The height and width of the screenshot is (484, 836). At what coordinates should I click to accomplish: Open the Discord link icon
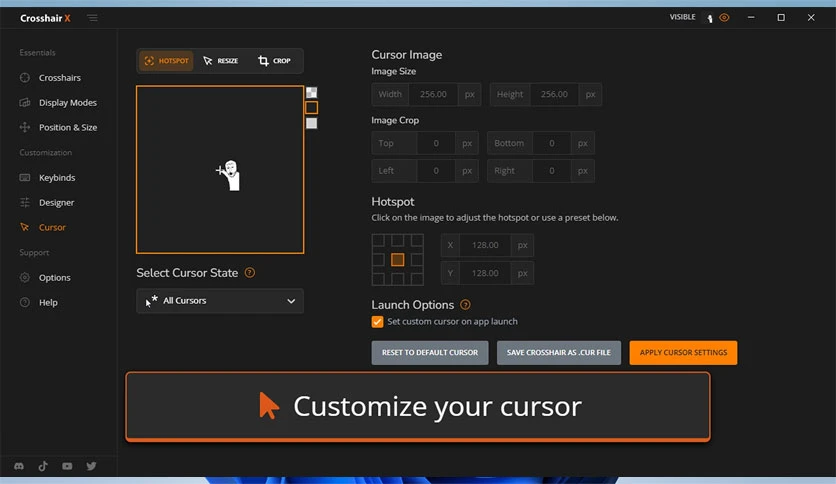[19, 466]
